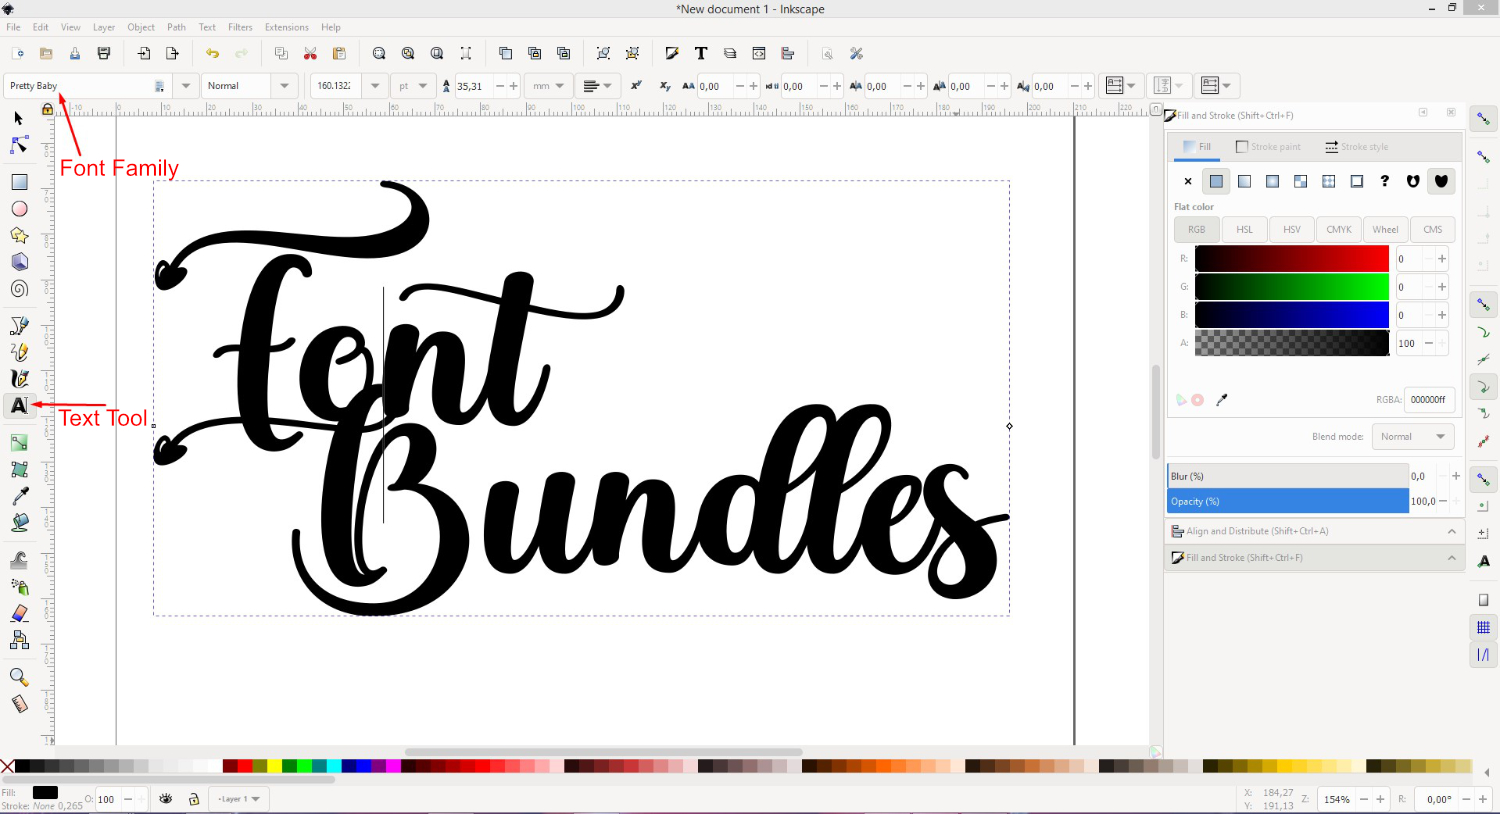Select the 3D box tool
The image size is (1500, 814).
pos(19,262)
